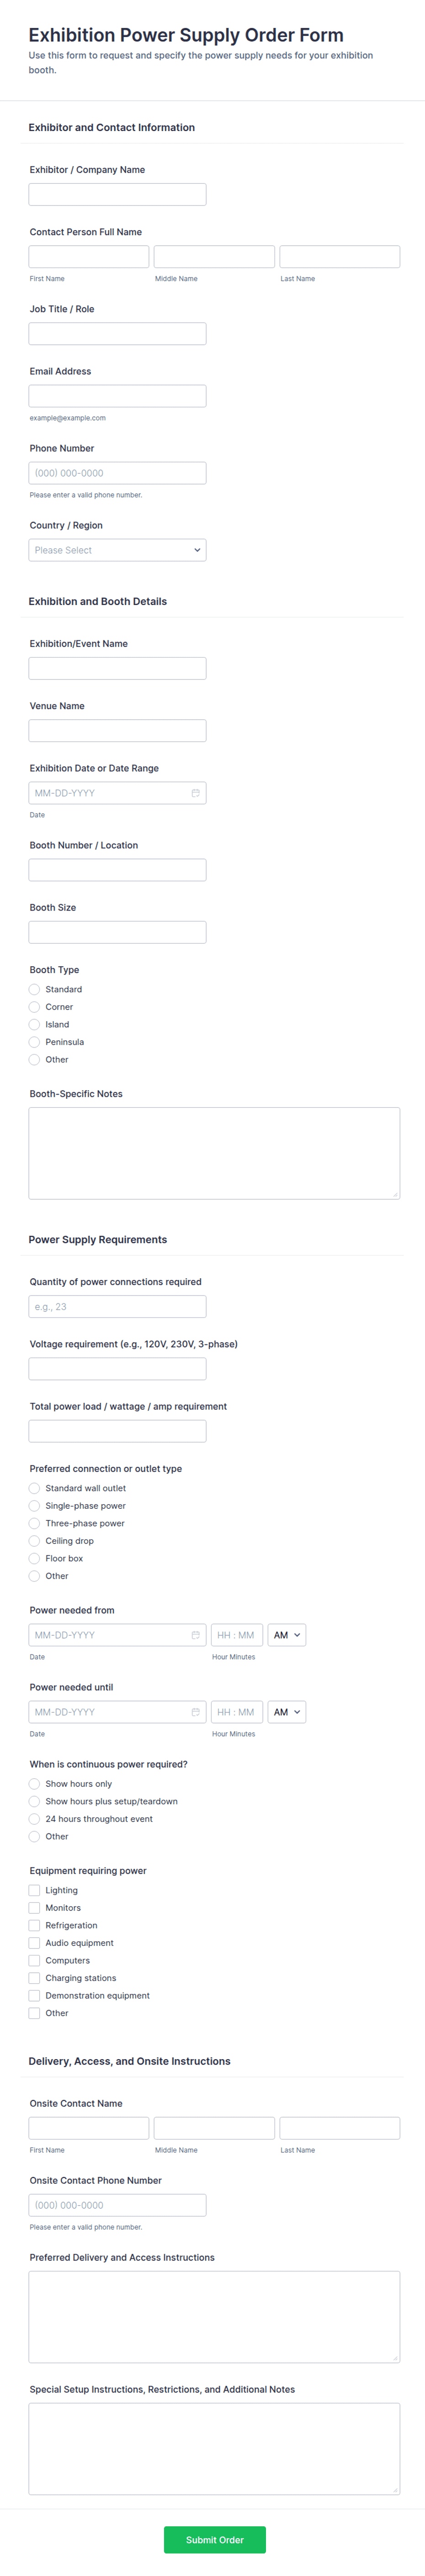
Task: Select the Island booth type
Action: 34,1024
